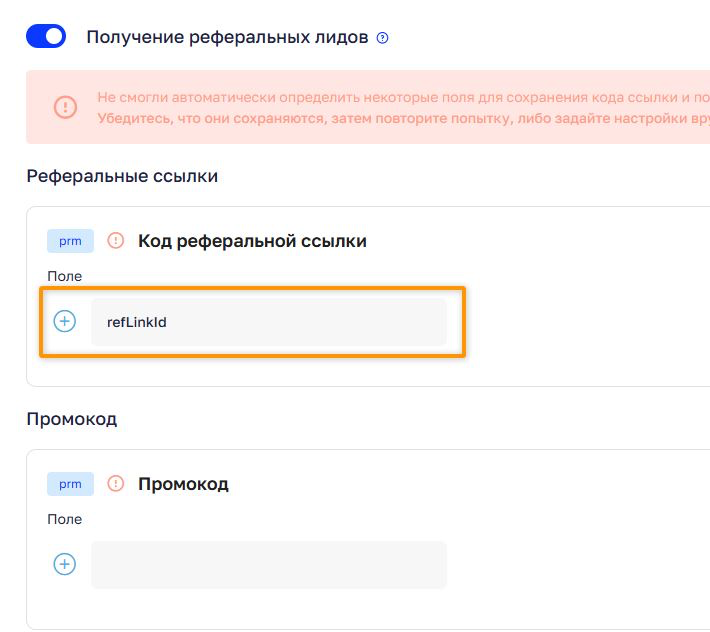Open the refLinkId field selector

268,322
